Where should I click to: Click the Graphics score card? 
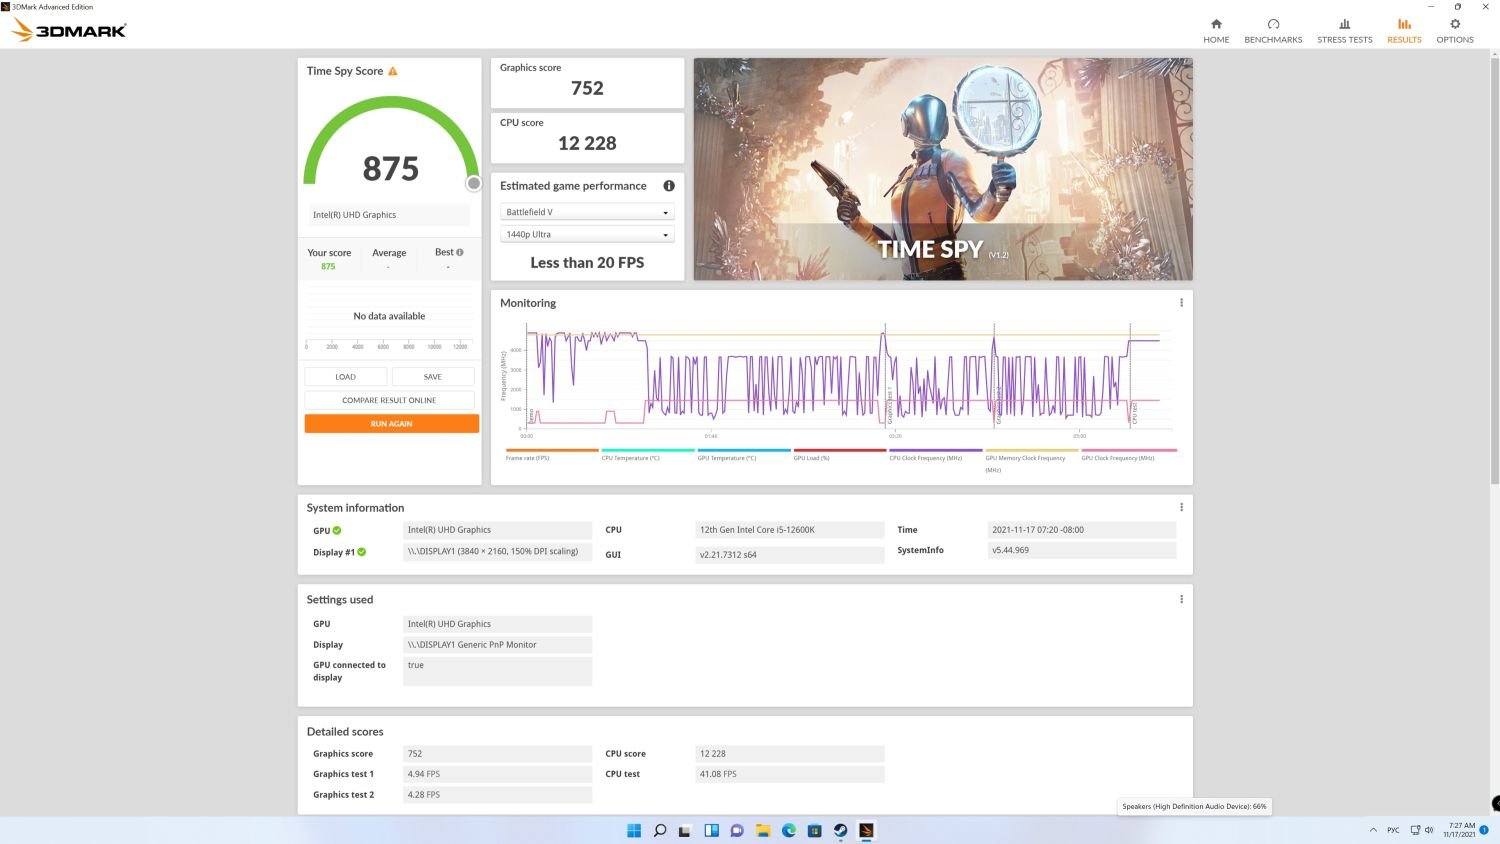587,82
